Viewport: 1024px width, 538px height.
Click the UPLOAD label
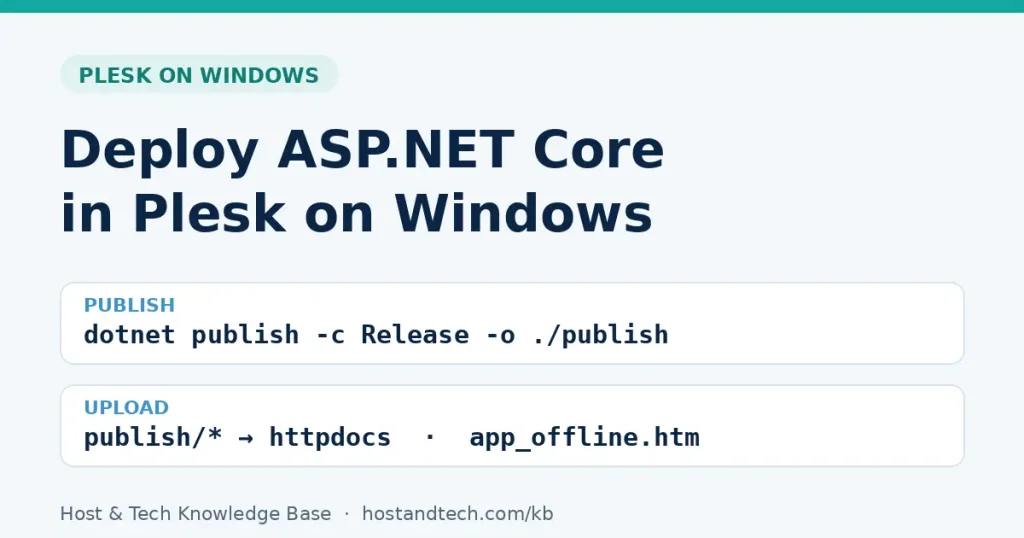[126, 407]
